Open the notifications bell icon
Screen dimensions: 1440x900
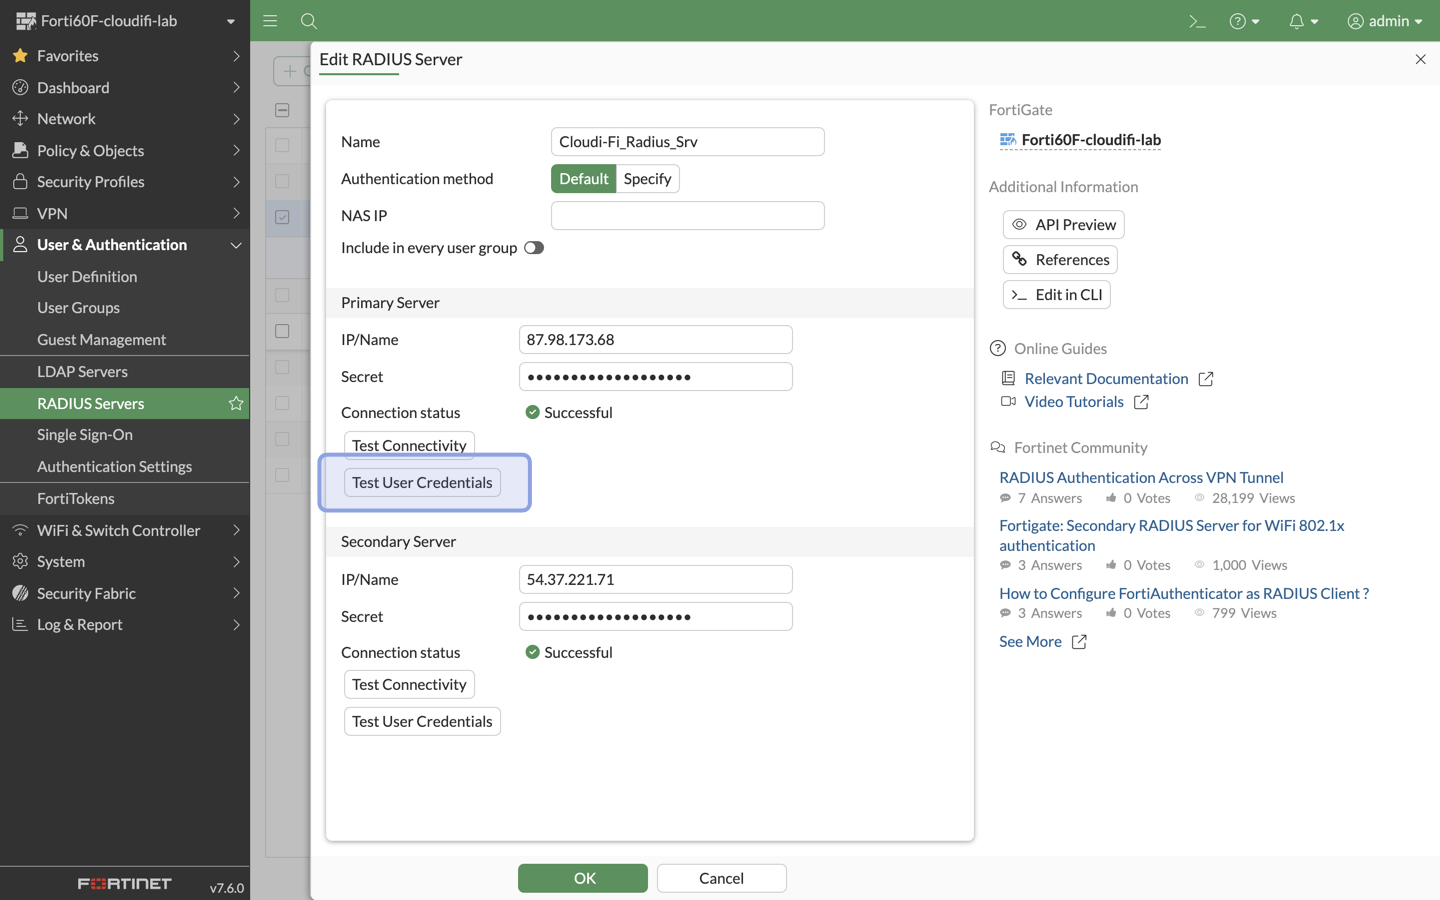pos(1297,20)
